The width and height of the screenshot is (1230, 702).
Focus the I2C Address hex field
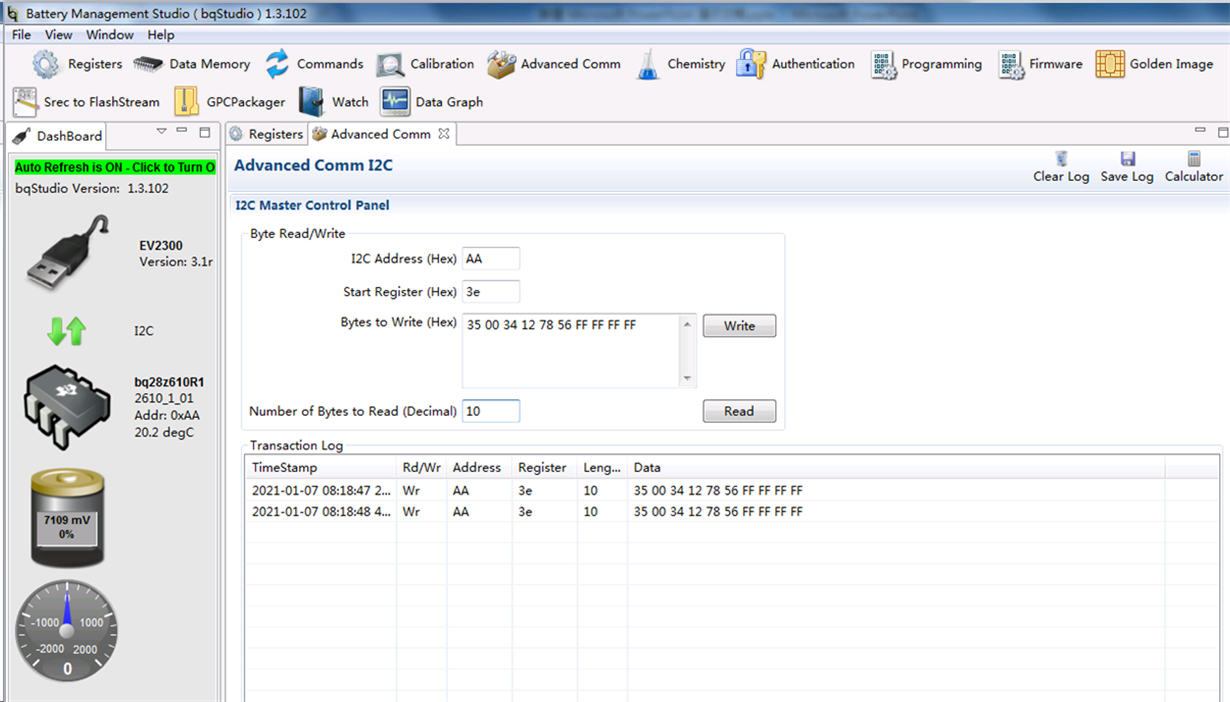pos(491,259)
